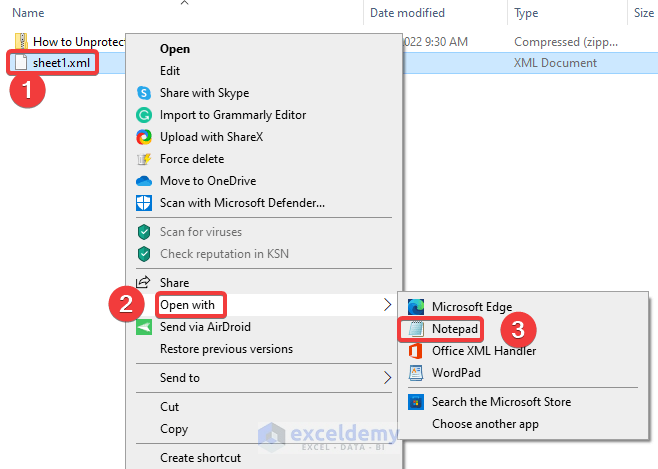The width and height of the screenshot is (658, 469).
Task: Click Search the Microsoft Store
Action: 501,402
